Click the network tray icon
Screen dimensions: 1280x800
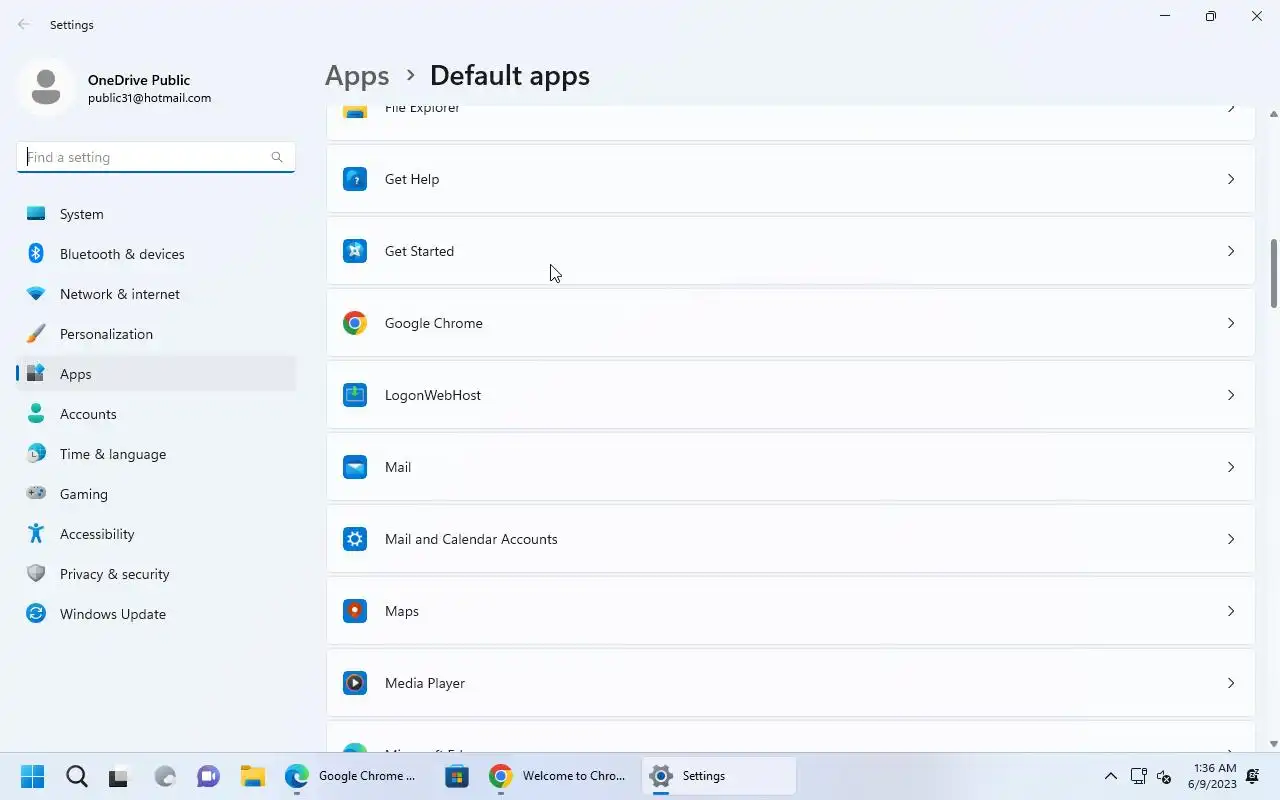click(1138, 776)
